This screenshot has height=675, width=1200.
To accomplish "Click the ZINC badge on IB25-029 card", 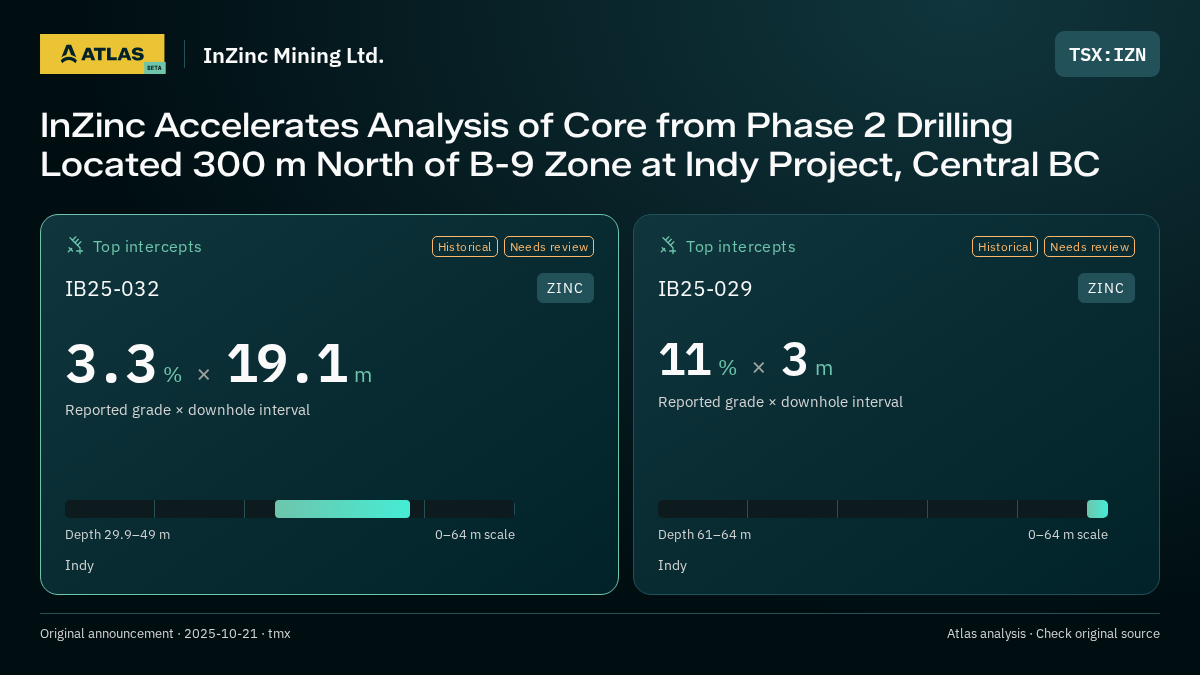I will pos(1106,288).
